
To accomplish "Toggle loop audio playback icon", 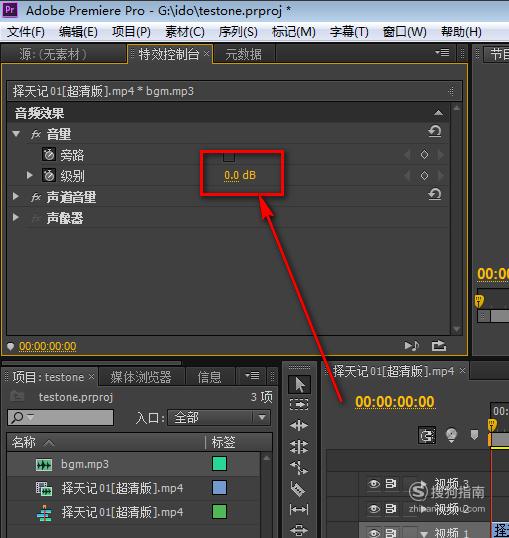I will point(439,346).
